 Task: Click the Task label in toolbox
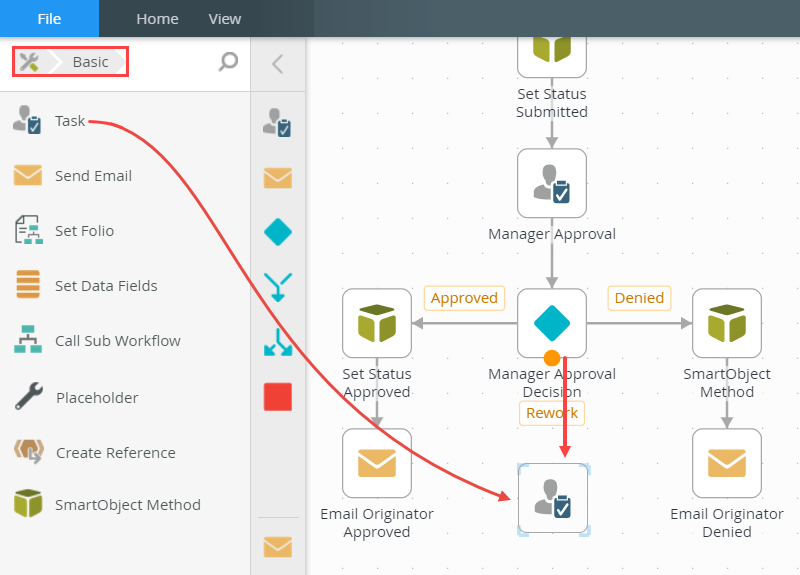(x=70, y=121)
